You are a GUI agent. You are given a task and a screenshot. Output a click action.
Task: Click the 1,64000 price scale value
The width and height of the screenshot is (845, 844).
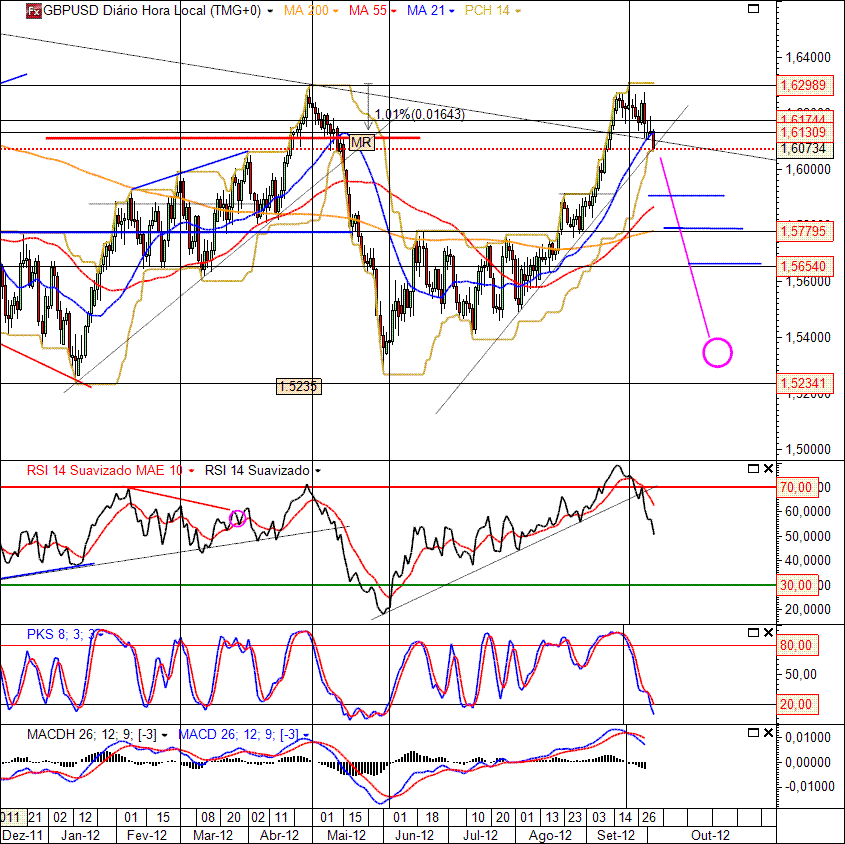tap(808, 57)
